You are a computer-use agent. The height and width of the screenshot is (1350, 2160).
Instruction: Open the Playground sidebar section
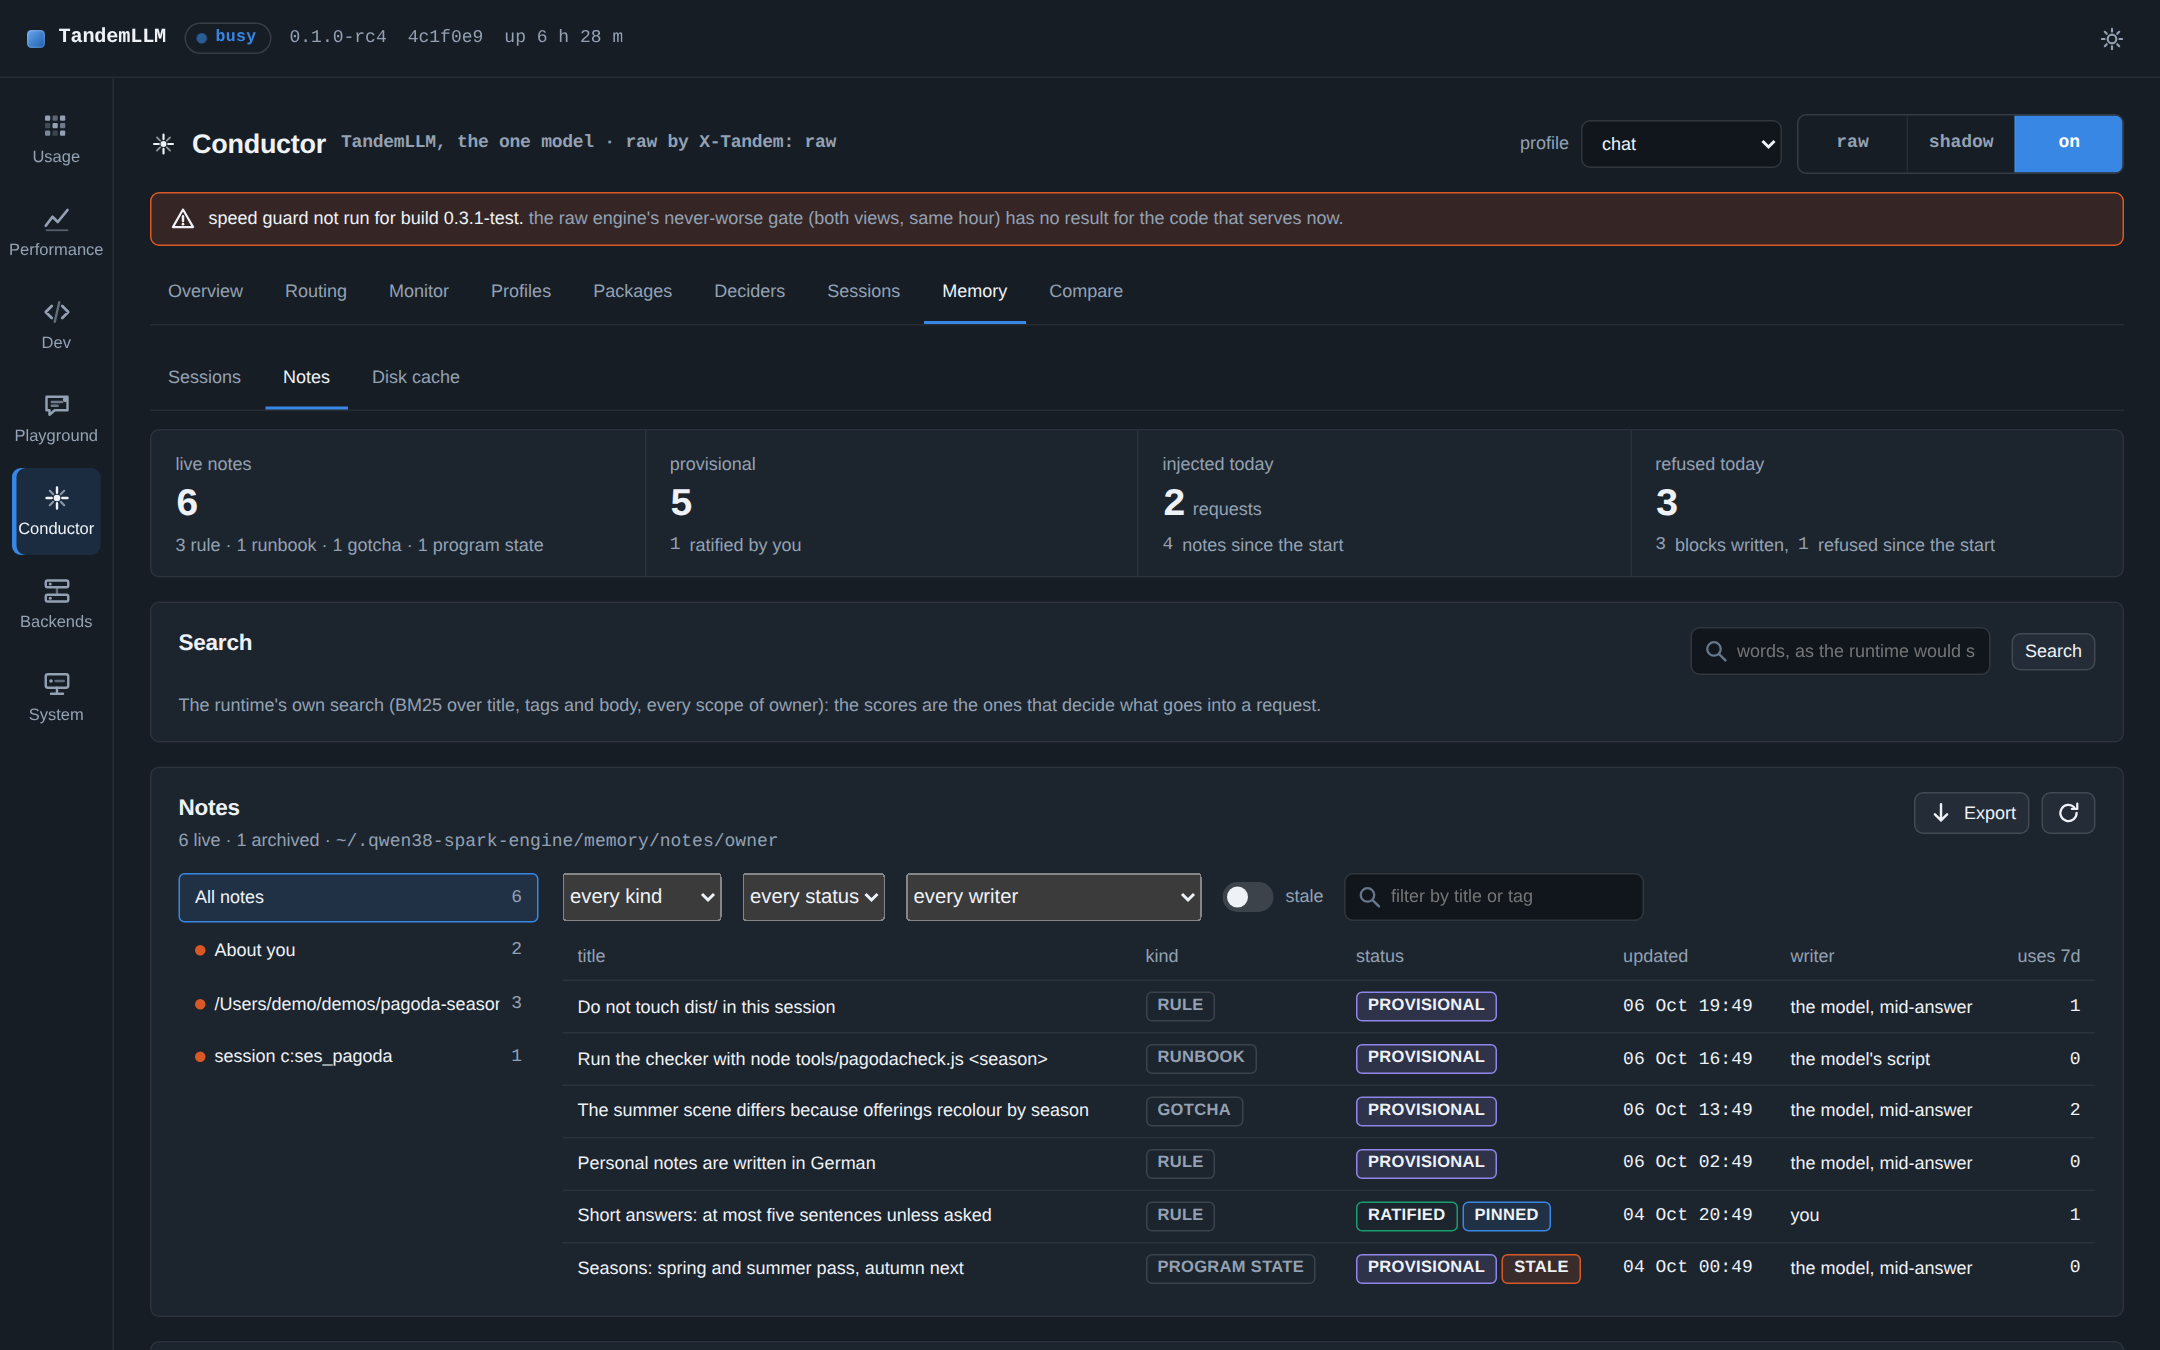[x=56, y=418]
